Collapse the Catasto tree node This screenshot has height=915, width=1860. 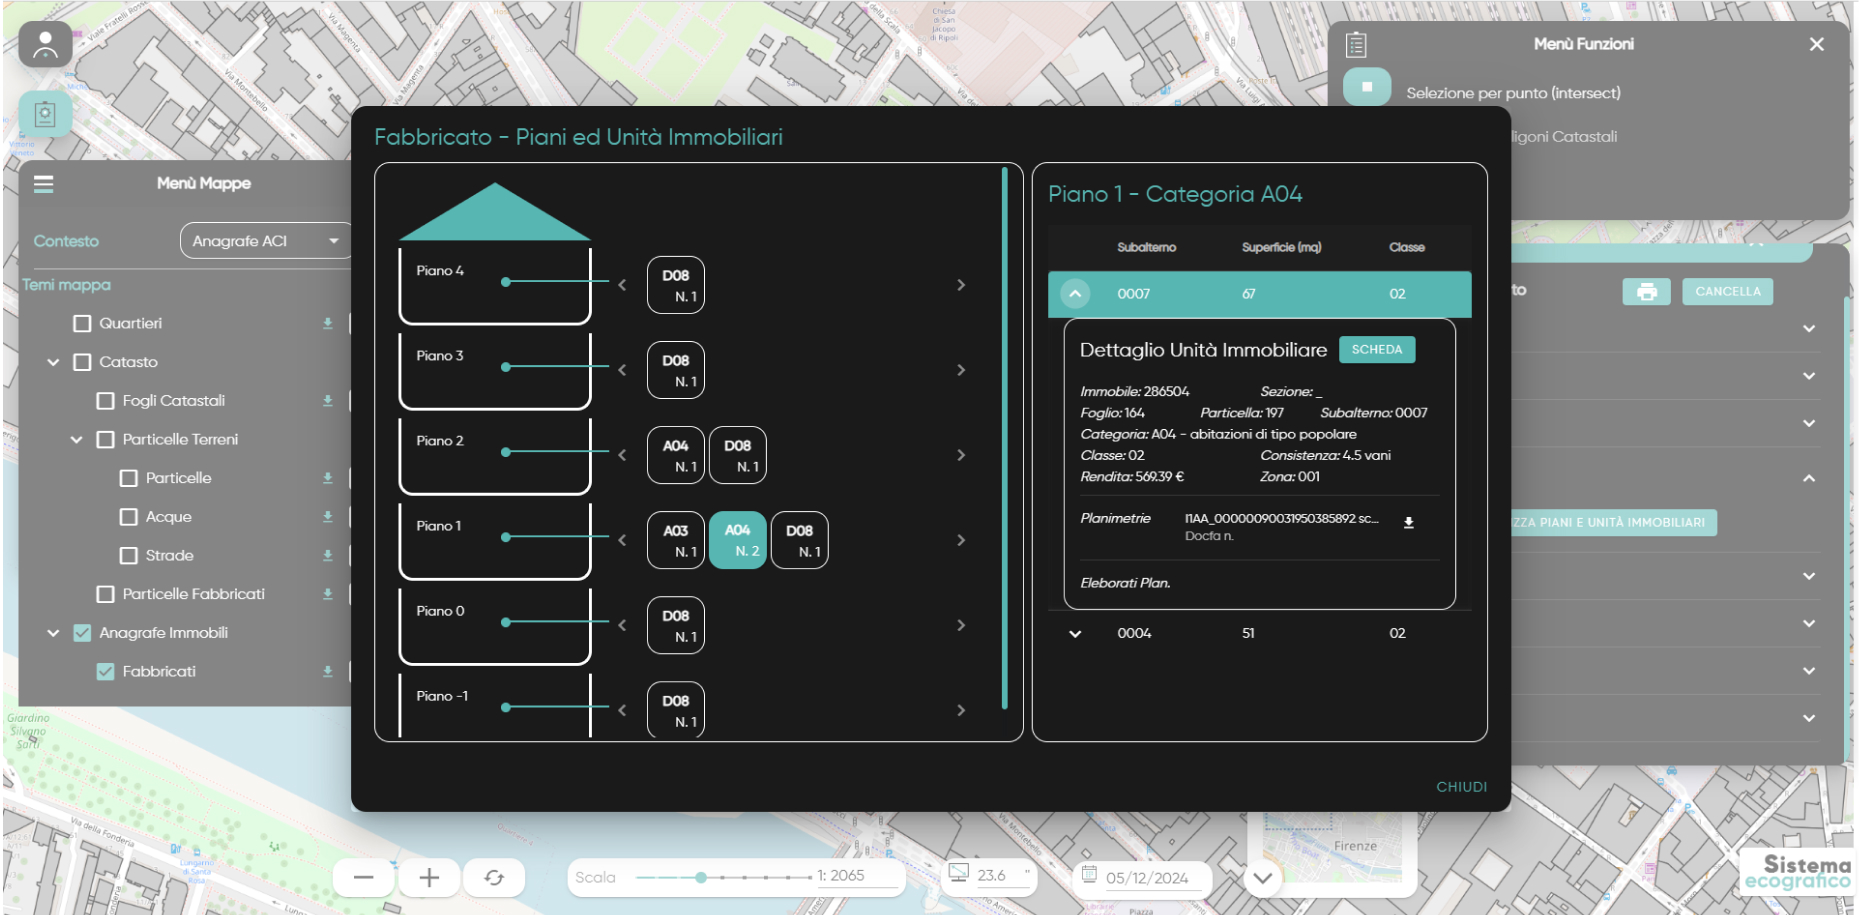point(53,362)
